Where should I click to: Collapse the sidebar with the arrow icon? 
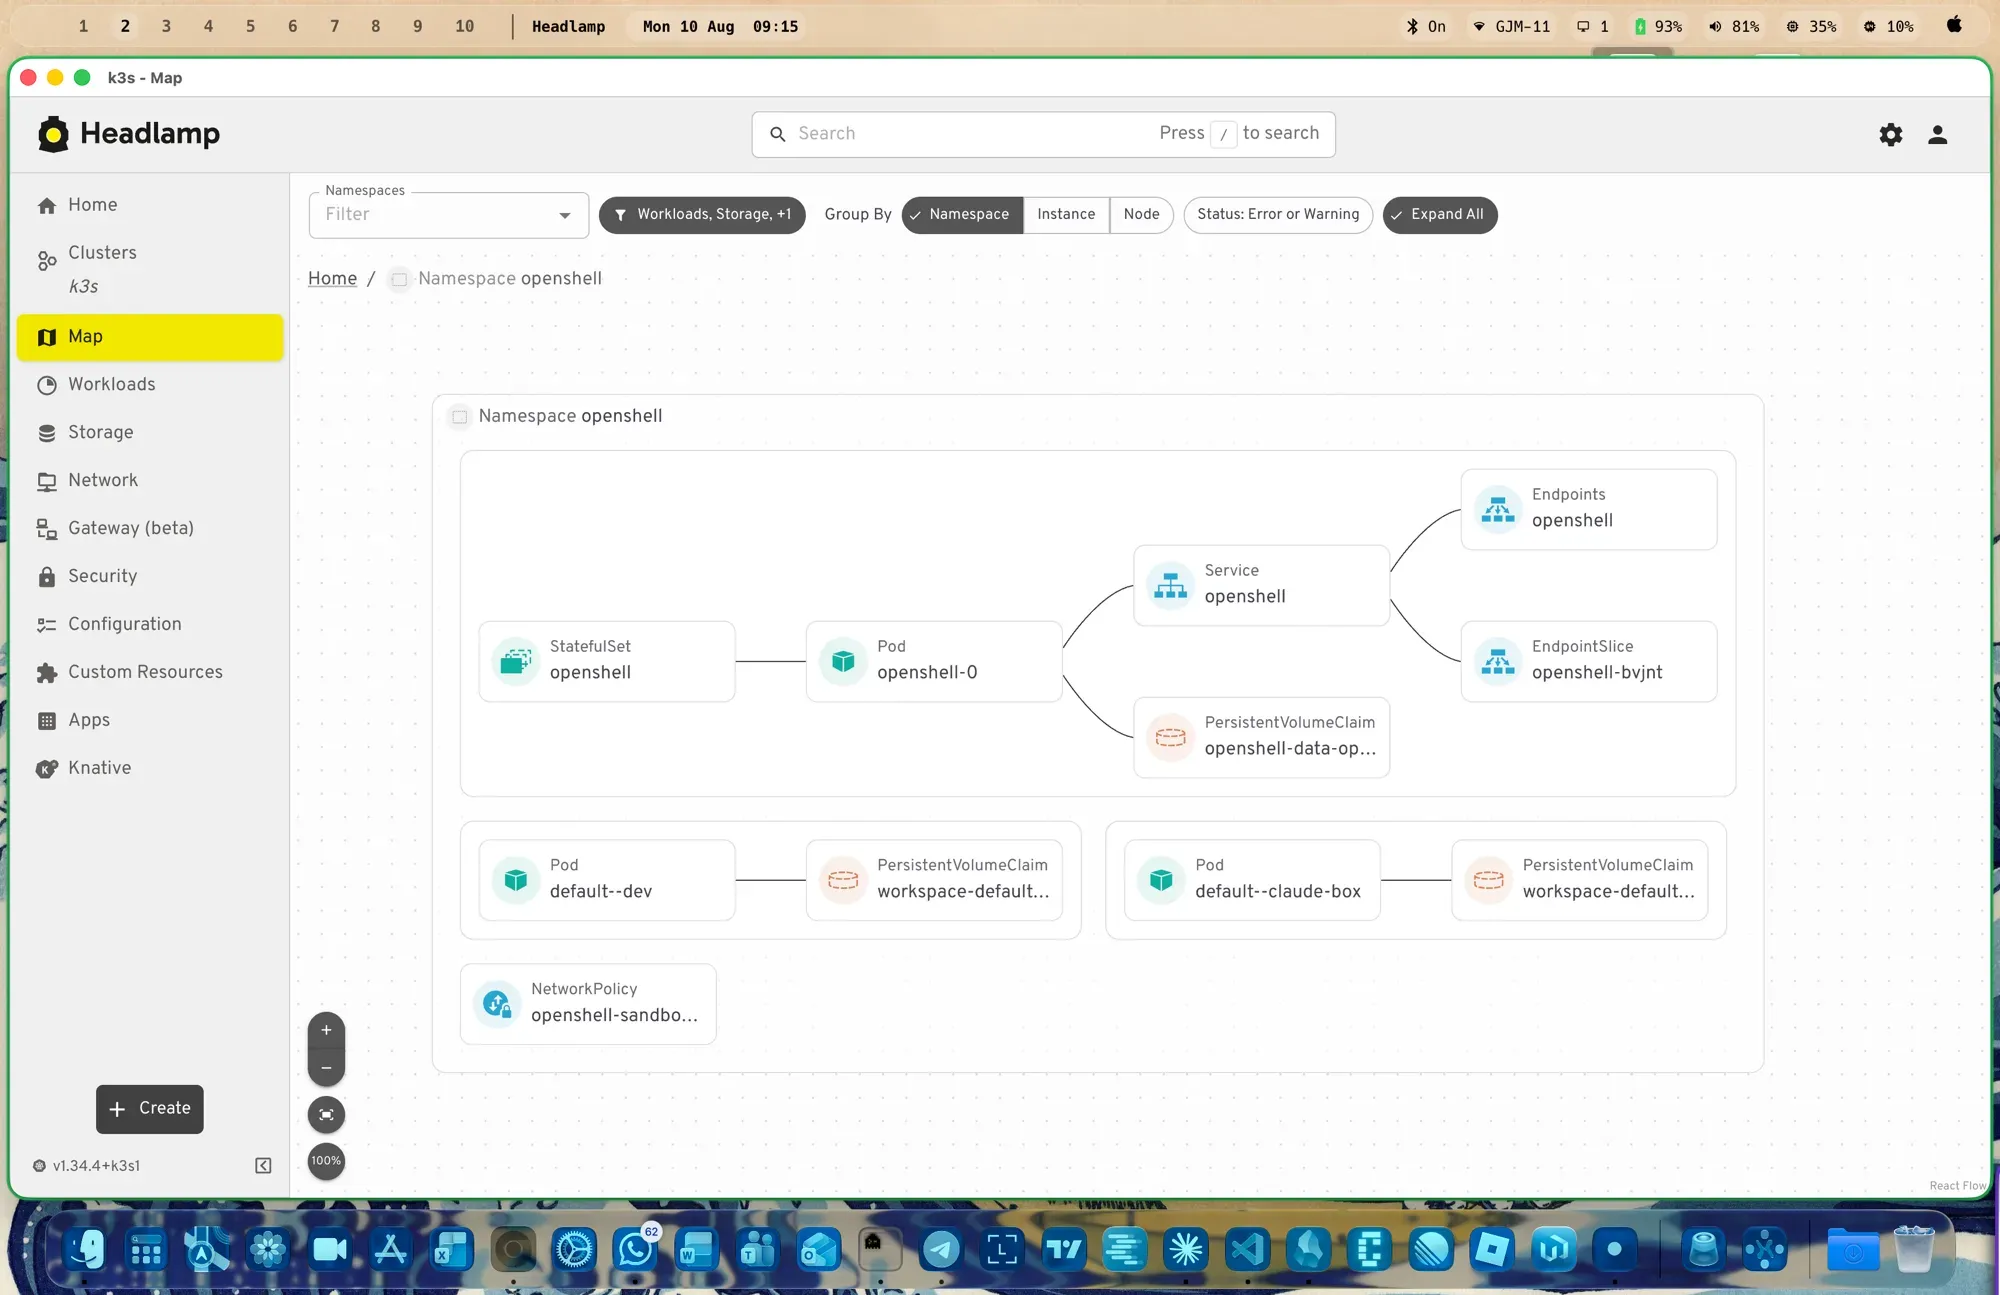(263, 1165)
